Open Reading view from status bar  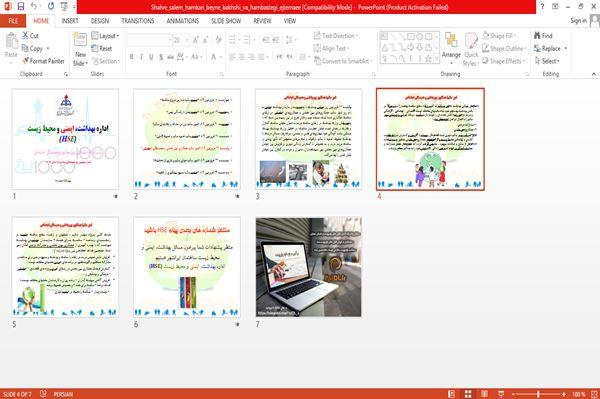tap(484, 394)
